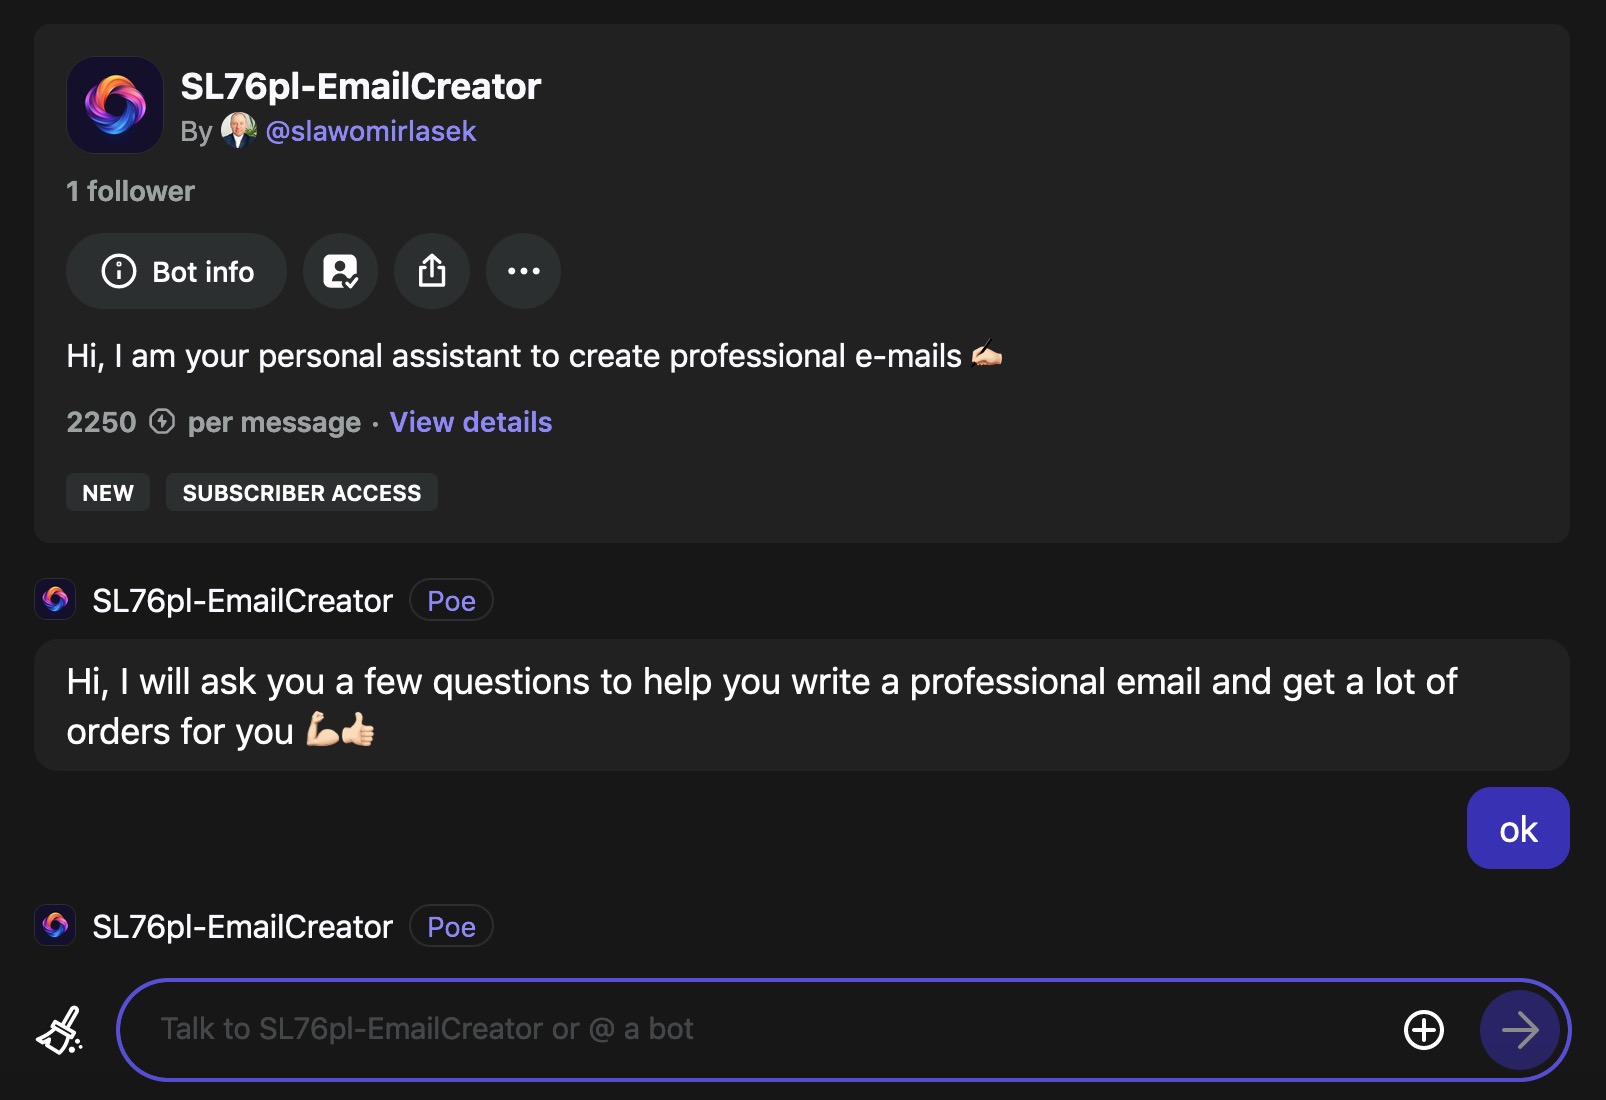Select the user's "ok" message bubble
Viewport: 1606px width, 1100px height.
click(1518, 828)
